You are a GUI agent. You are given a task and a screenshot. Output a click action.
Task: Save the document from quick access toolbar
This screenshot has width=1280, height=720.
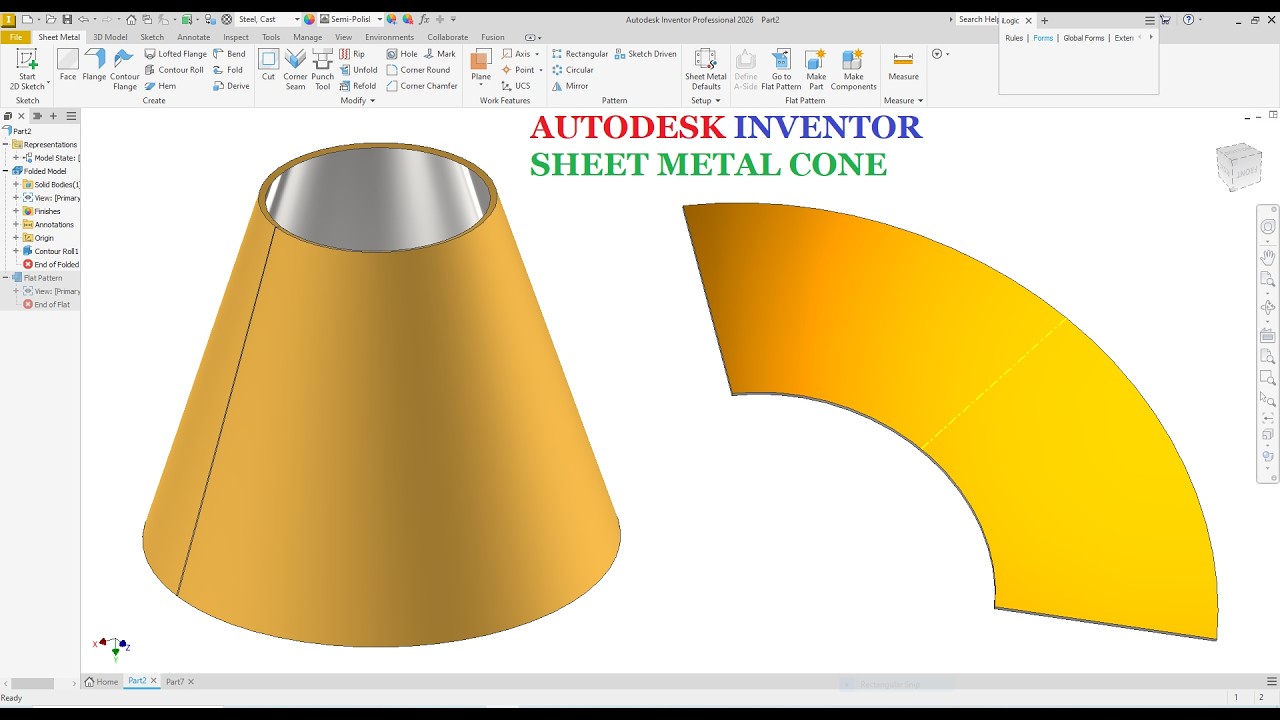67,19
